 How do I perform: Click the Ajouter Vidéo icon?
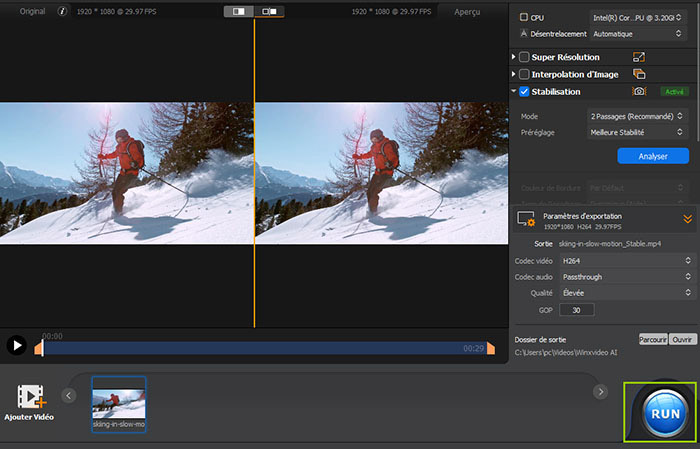click(31, 396)
